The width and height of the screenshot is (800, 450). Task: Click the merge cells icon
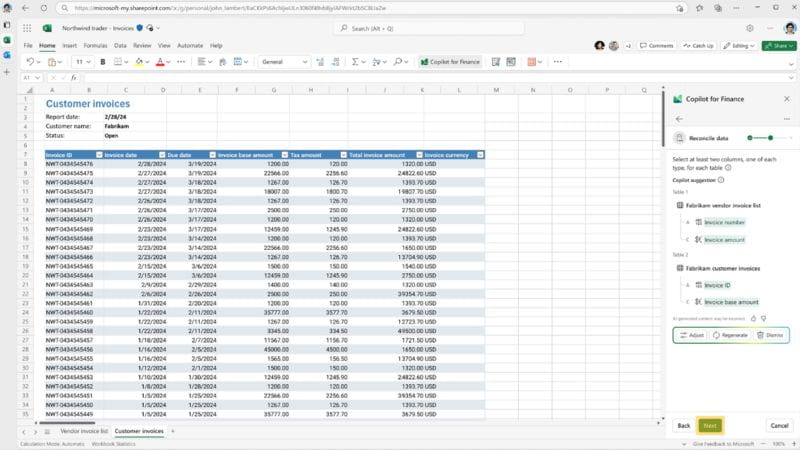coord(237,62)
